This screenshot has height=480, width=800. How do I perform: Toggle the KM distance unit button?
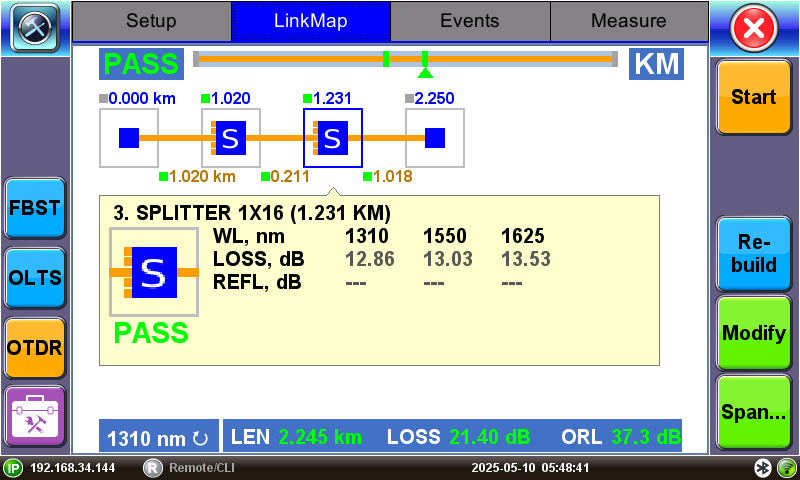pyautogui.click(x=656, y=64)
